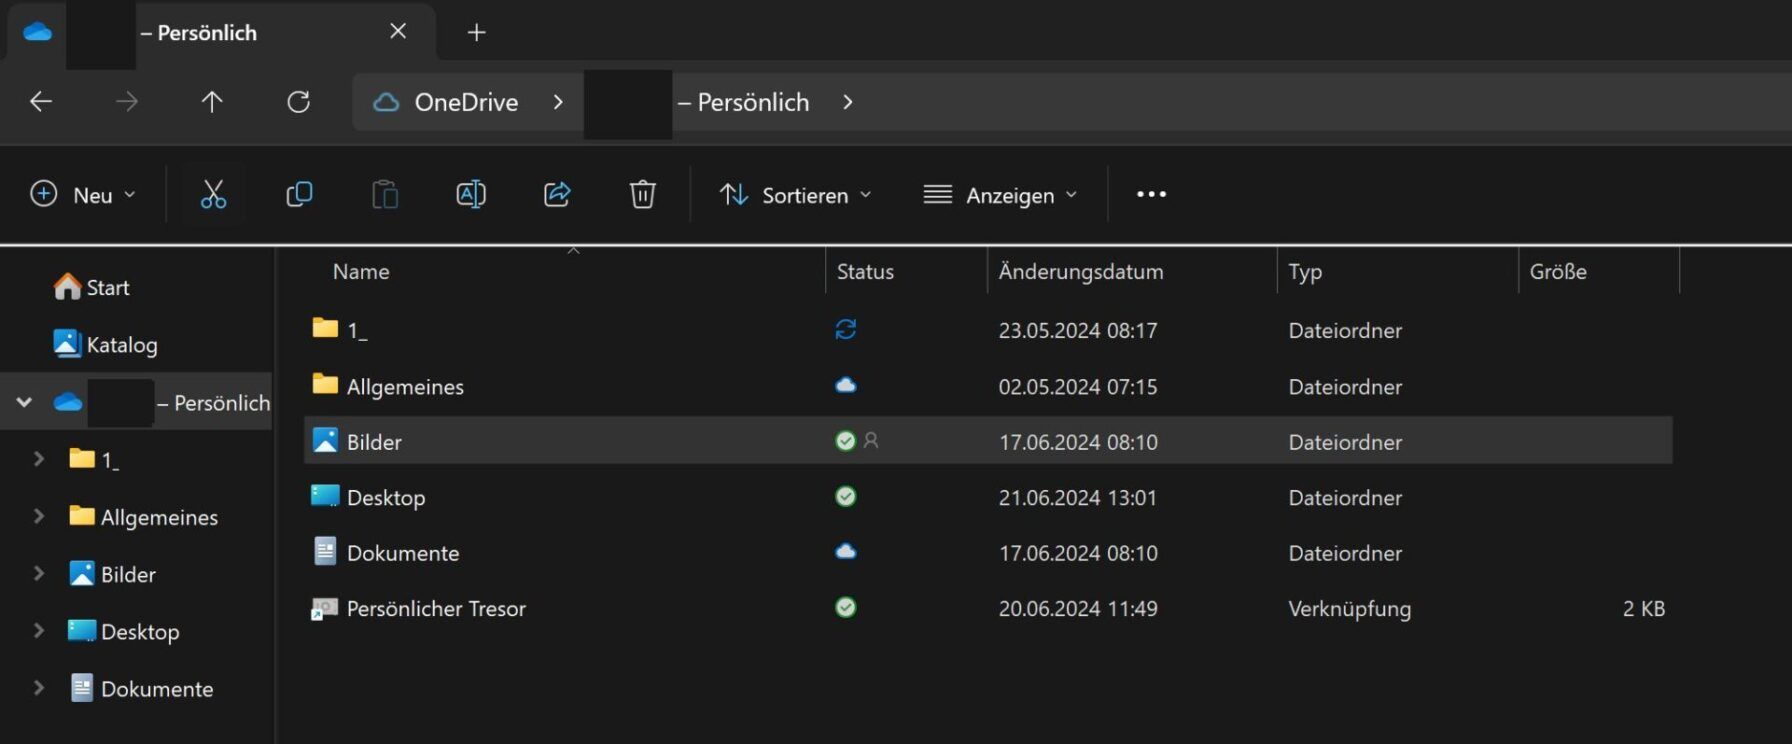Viewport: 1792px width, 744px height.
Task: Open the Neu dropdown menu
Action: coord(84,195)
